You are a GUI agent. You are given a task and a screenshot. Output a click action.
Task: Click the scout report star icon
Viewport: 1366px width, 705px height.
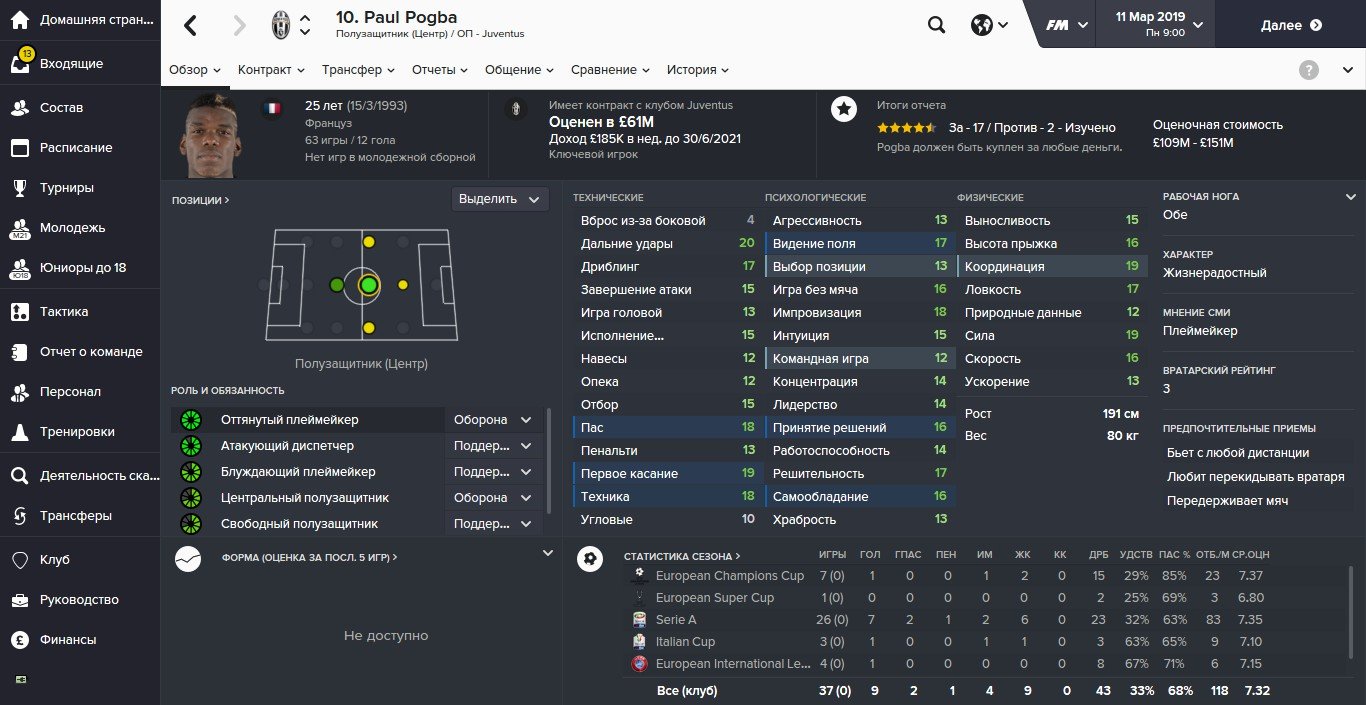(x=844, y=109)
